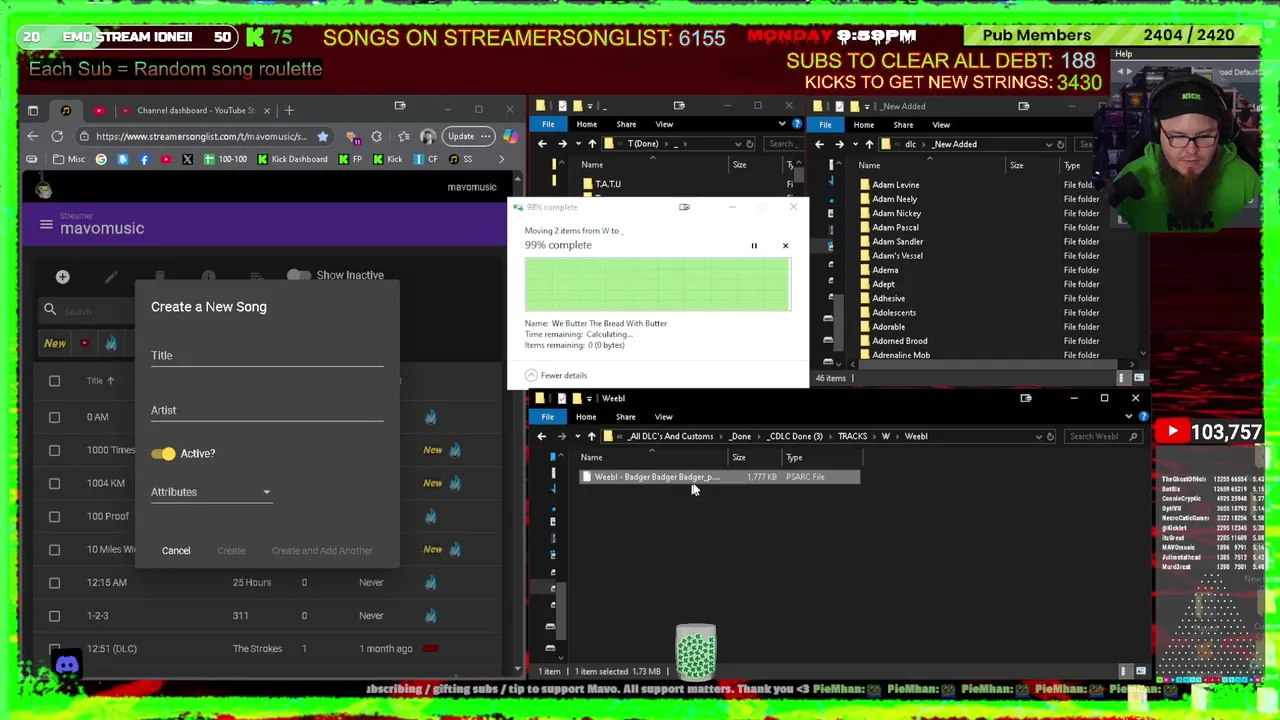Open the Copilot icon in browser toolbar

pos(511,136)
